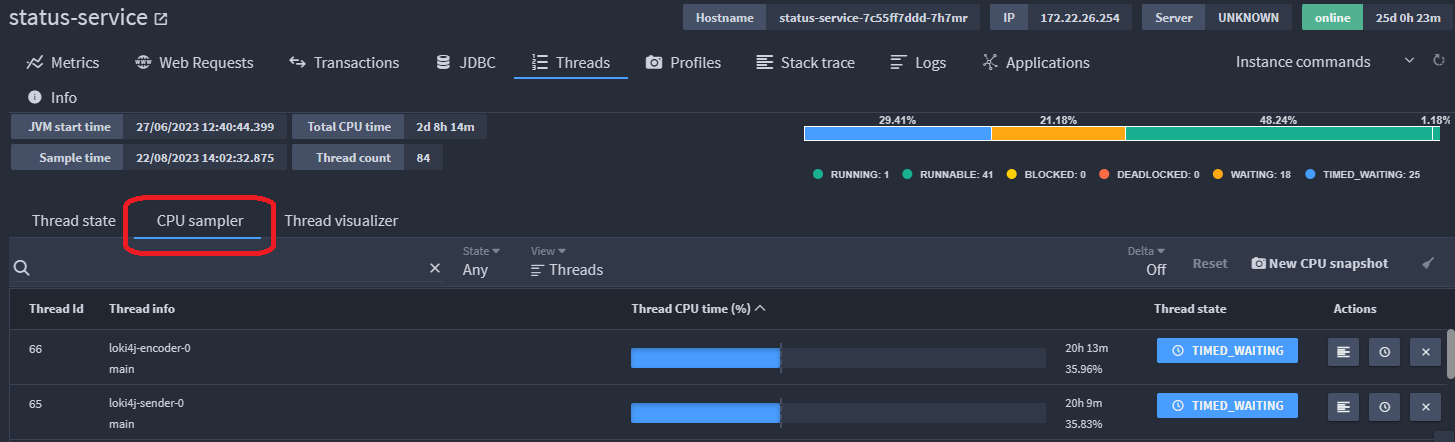This screenshot has height=442, width=1455.
Task: Open the State filter dropdown
Action: coord(481,261)
